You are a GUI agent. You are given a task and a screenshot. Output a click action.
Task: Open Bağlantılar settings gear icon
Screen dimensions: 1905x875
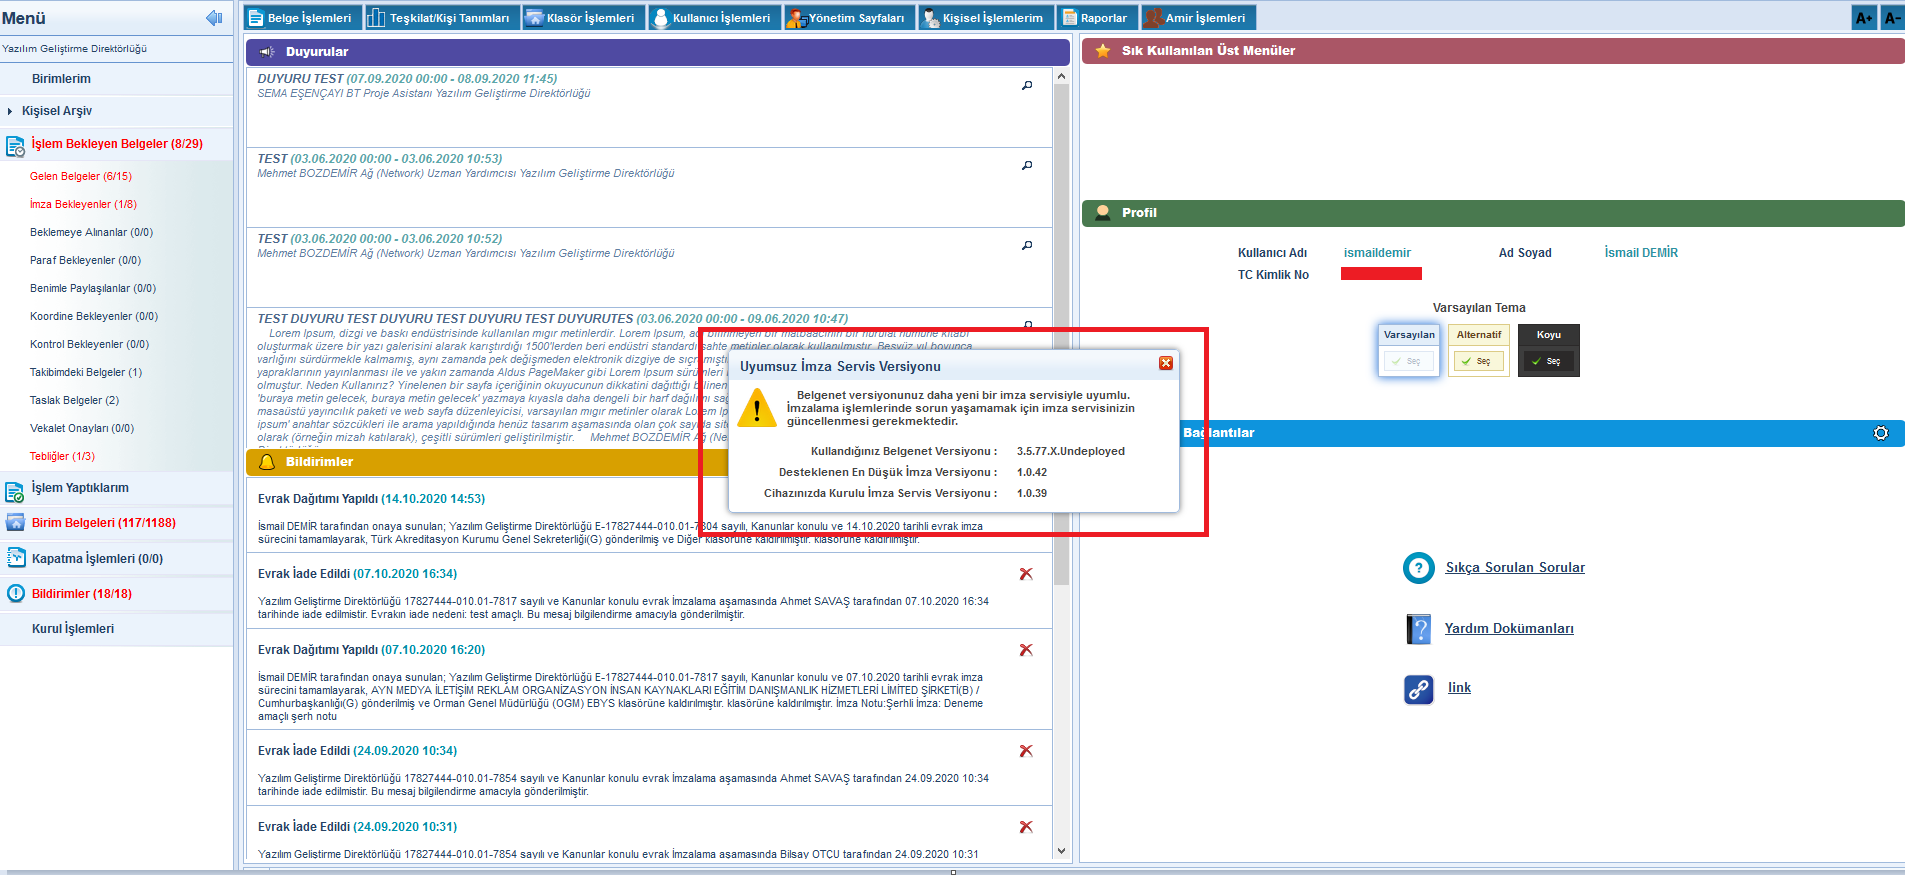click(x=1880, y=433)
